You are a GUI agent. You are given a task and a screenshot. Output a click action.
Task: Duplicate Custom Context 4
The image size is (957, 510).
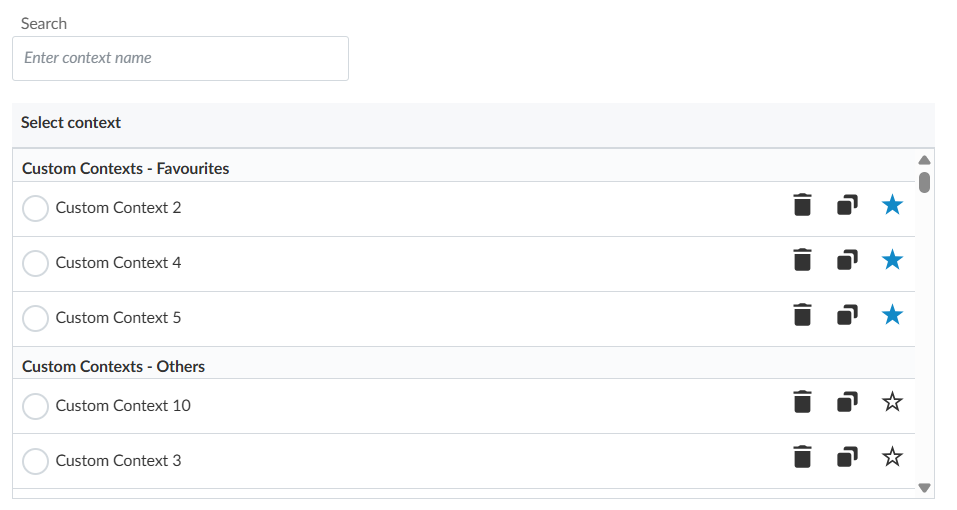[847, 260]
